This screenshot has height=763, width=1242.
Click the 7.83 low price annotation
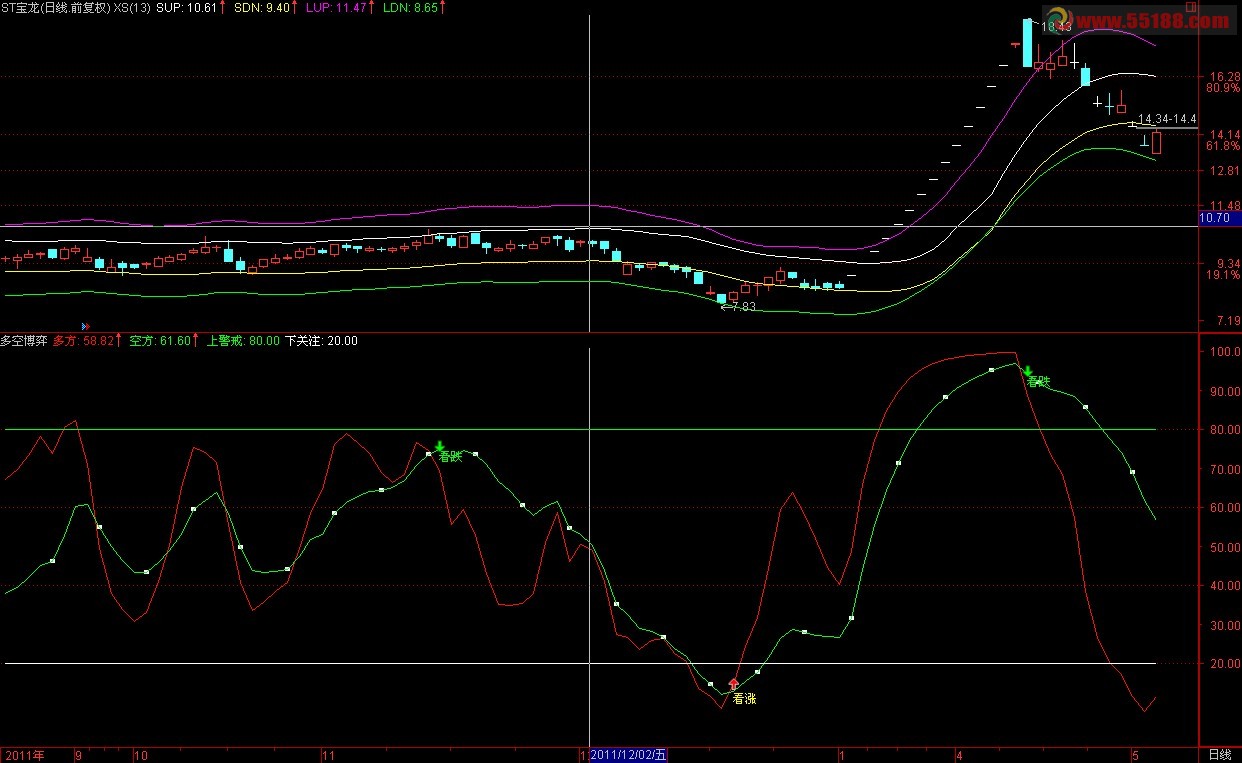coord(738,307)
